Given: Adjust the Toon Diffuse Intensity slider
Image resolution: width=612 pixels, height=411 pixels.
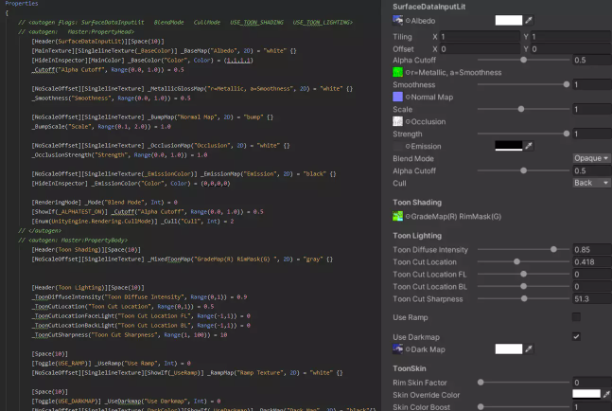Looking at the screenshot, I should point(523,249).
